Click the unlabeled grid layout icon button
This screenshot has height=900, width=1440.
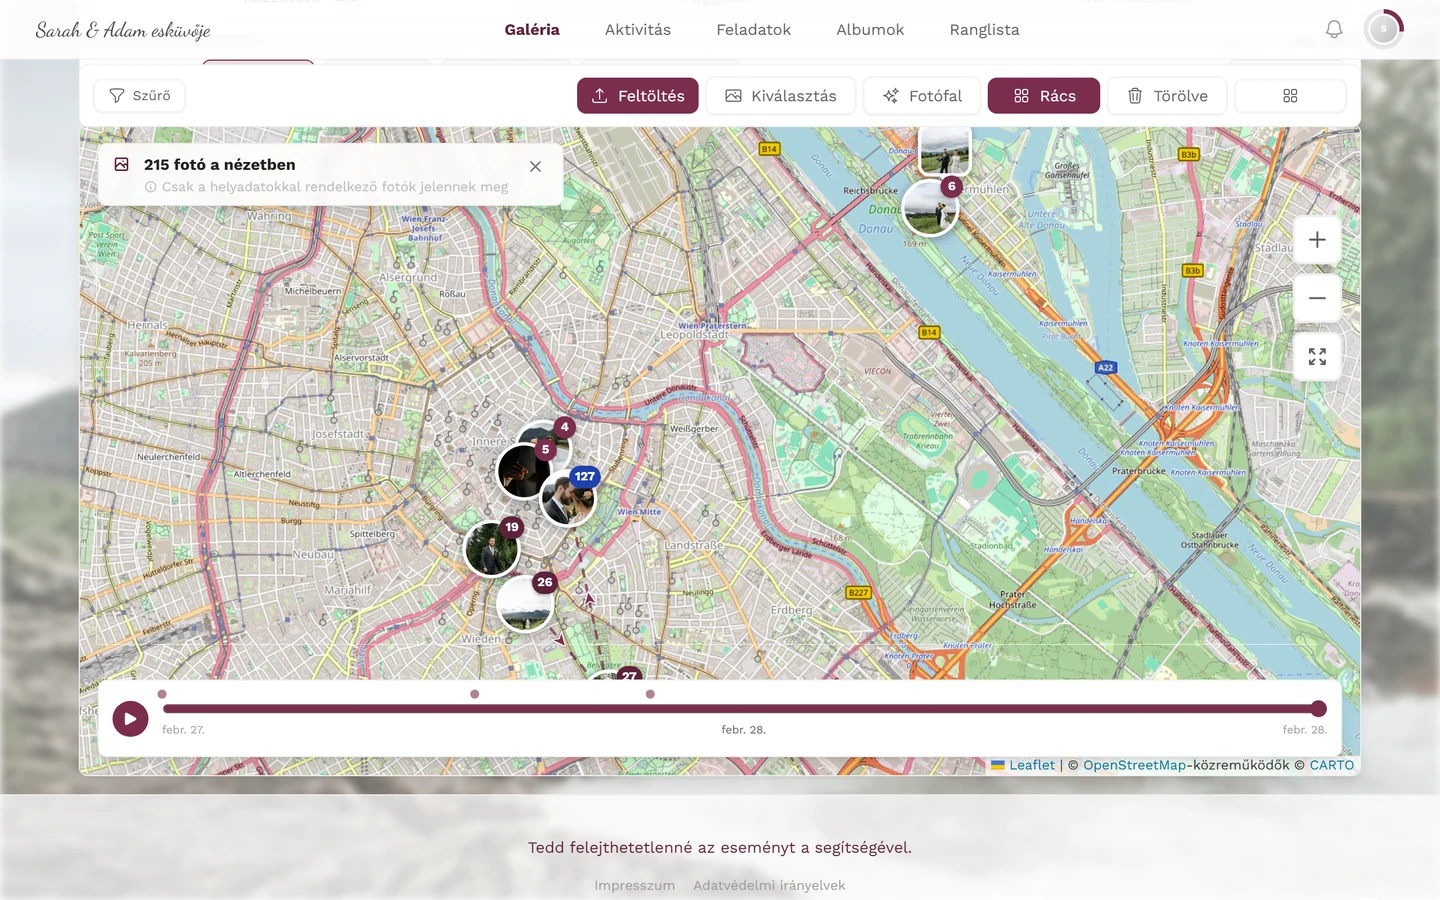(x=1290, y=96)
